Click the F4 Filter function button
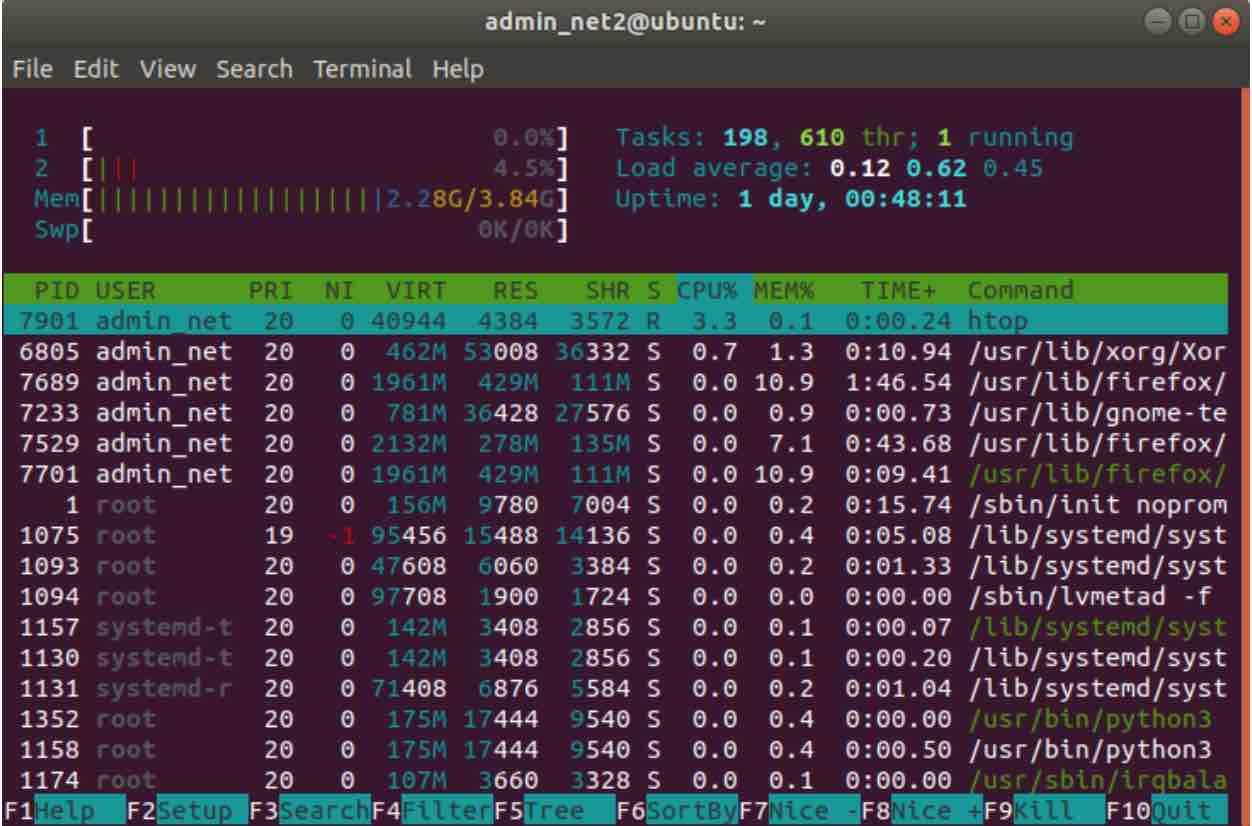1252x826 pixels. click(x=431, y=811)
